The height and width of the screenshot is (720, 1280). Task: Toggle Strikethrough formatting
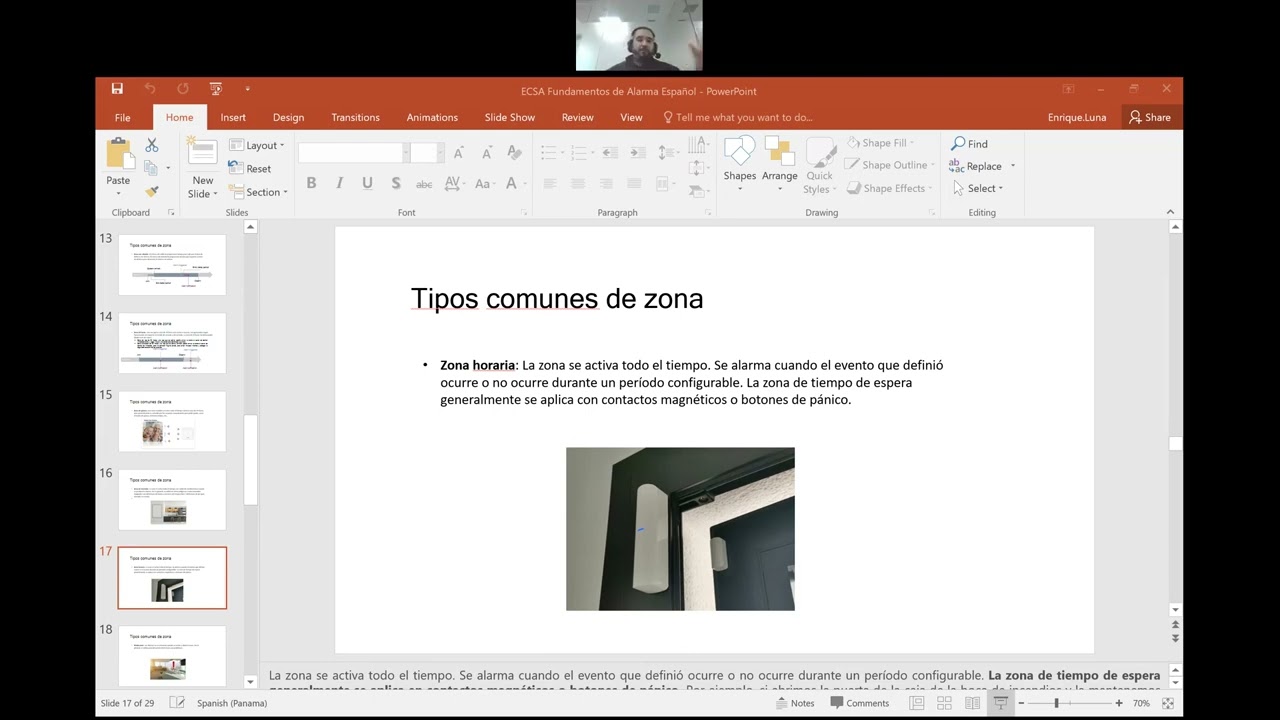[424, 183]
